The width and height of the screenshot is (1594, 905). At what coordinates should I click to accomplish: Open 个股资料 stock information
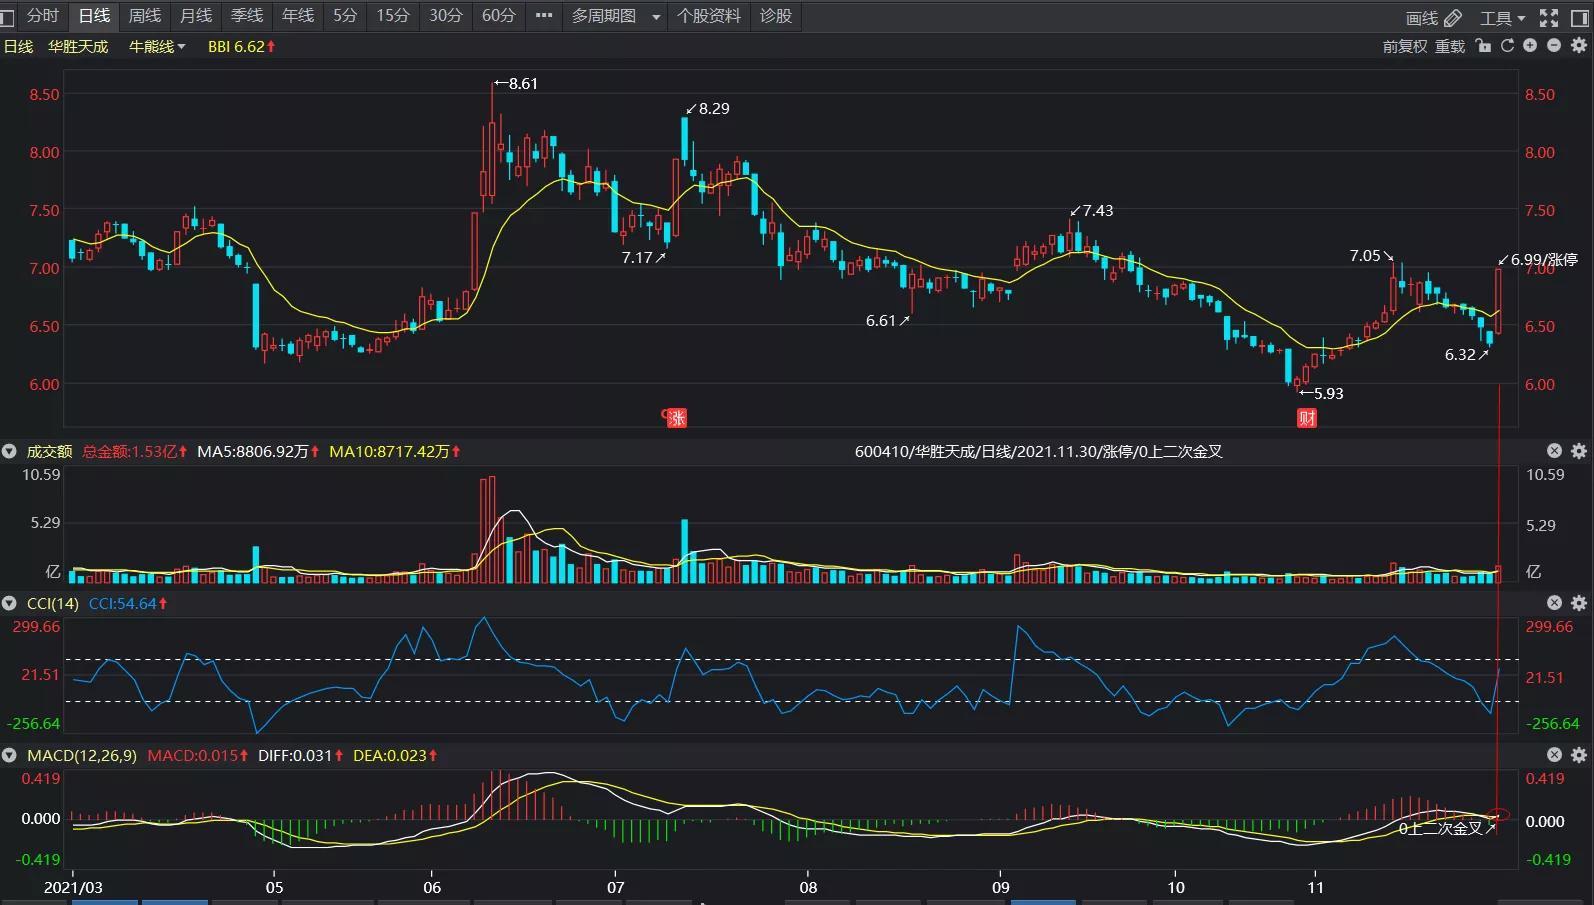[x=709, y=16]
